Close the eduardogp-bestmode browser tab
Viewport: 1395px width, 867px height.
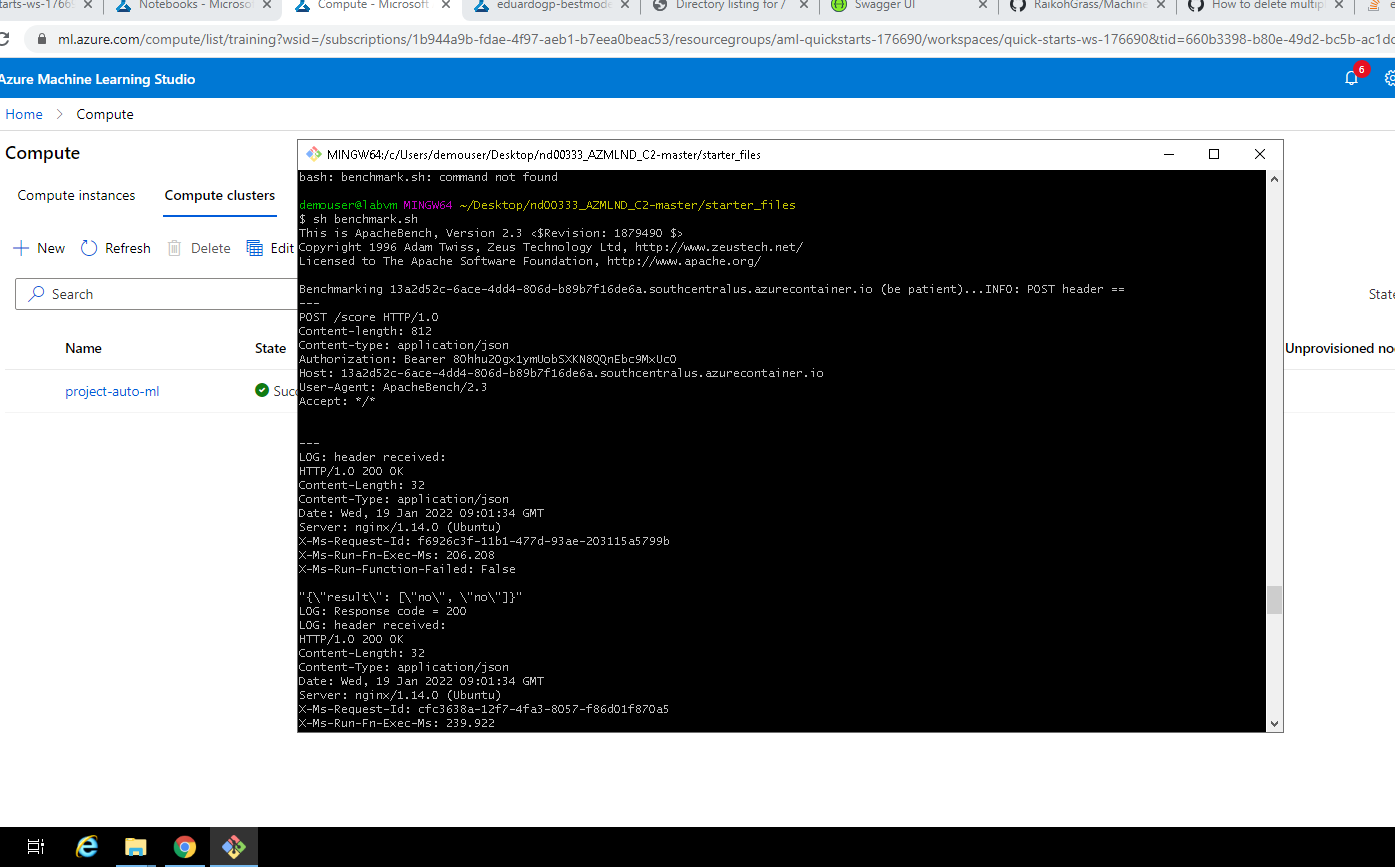point(623,6)
